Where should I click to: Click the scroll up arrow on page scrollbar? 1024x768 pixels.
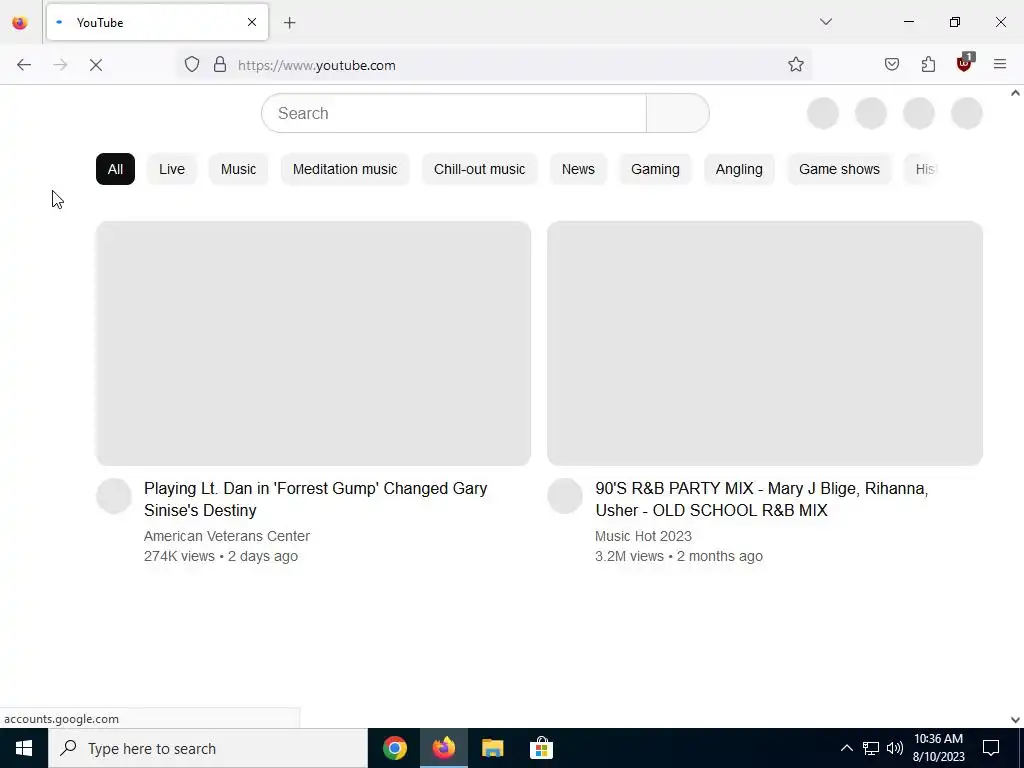tap(1016, 93)
